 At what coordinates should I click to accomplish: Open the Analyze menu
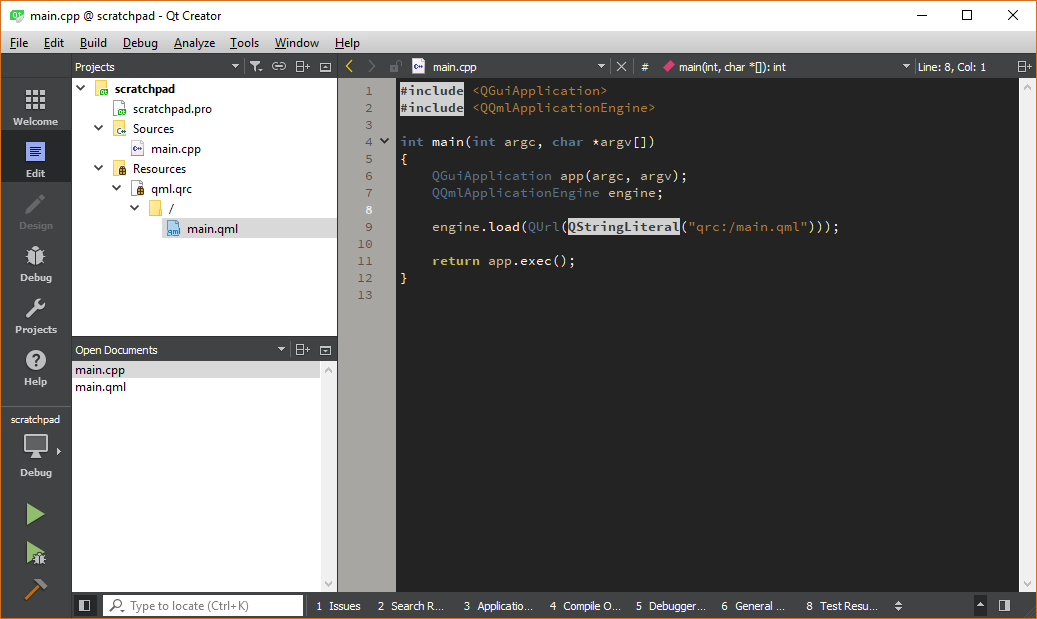(194, 43)
